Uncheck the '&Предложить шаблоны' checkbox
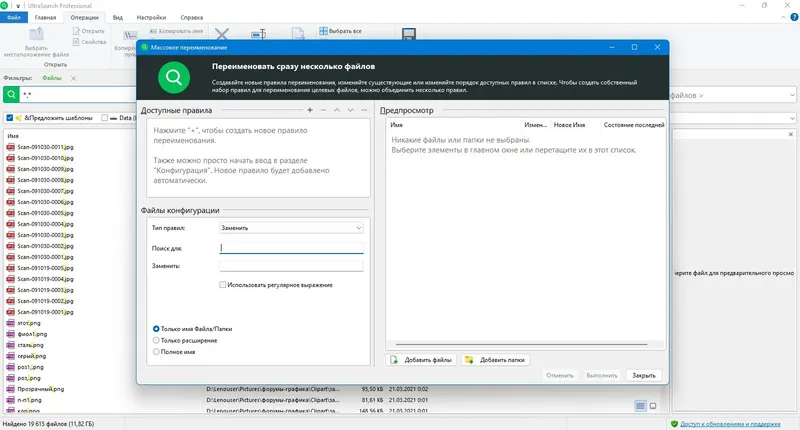 [9, 118]
